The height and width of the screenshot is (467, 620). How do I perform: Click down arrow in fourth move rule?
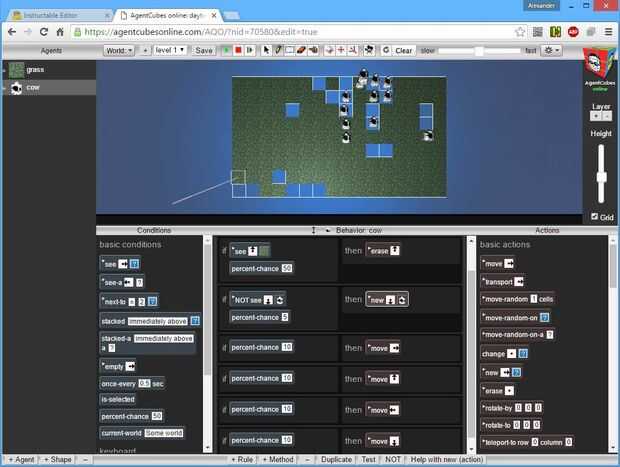pyautogui.click(x=394, y=441)
